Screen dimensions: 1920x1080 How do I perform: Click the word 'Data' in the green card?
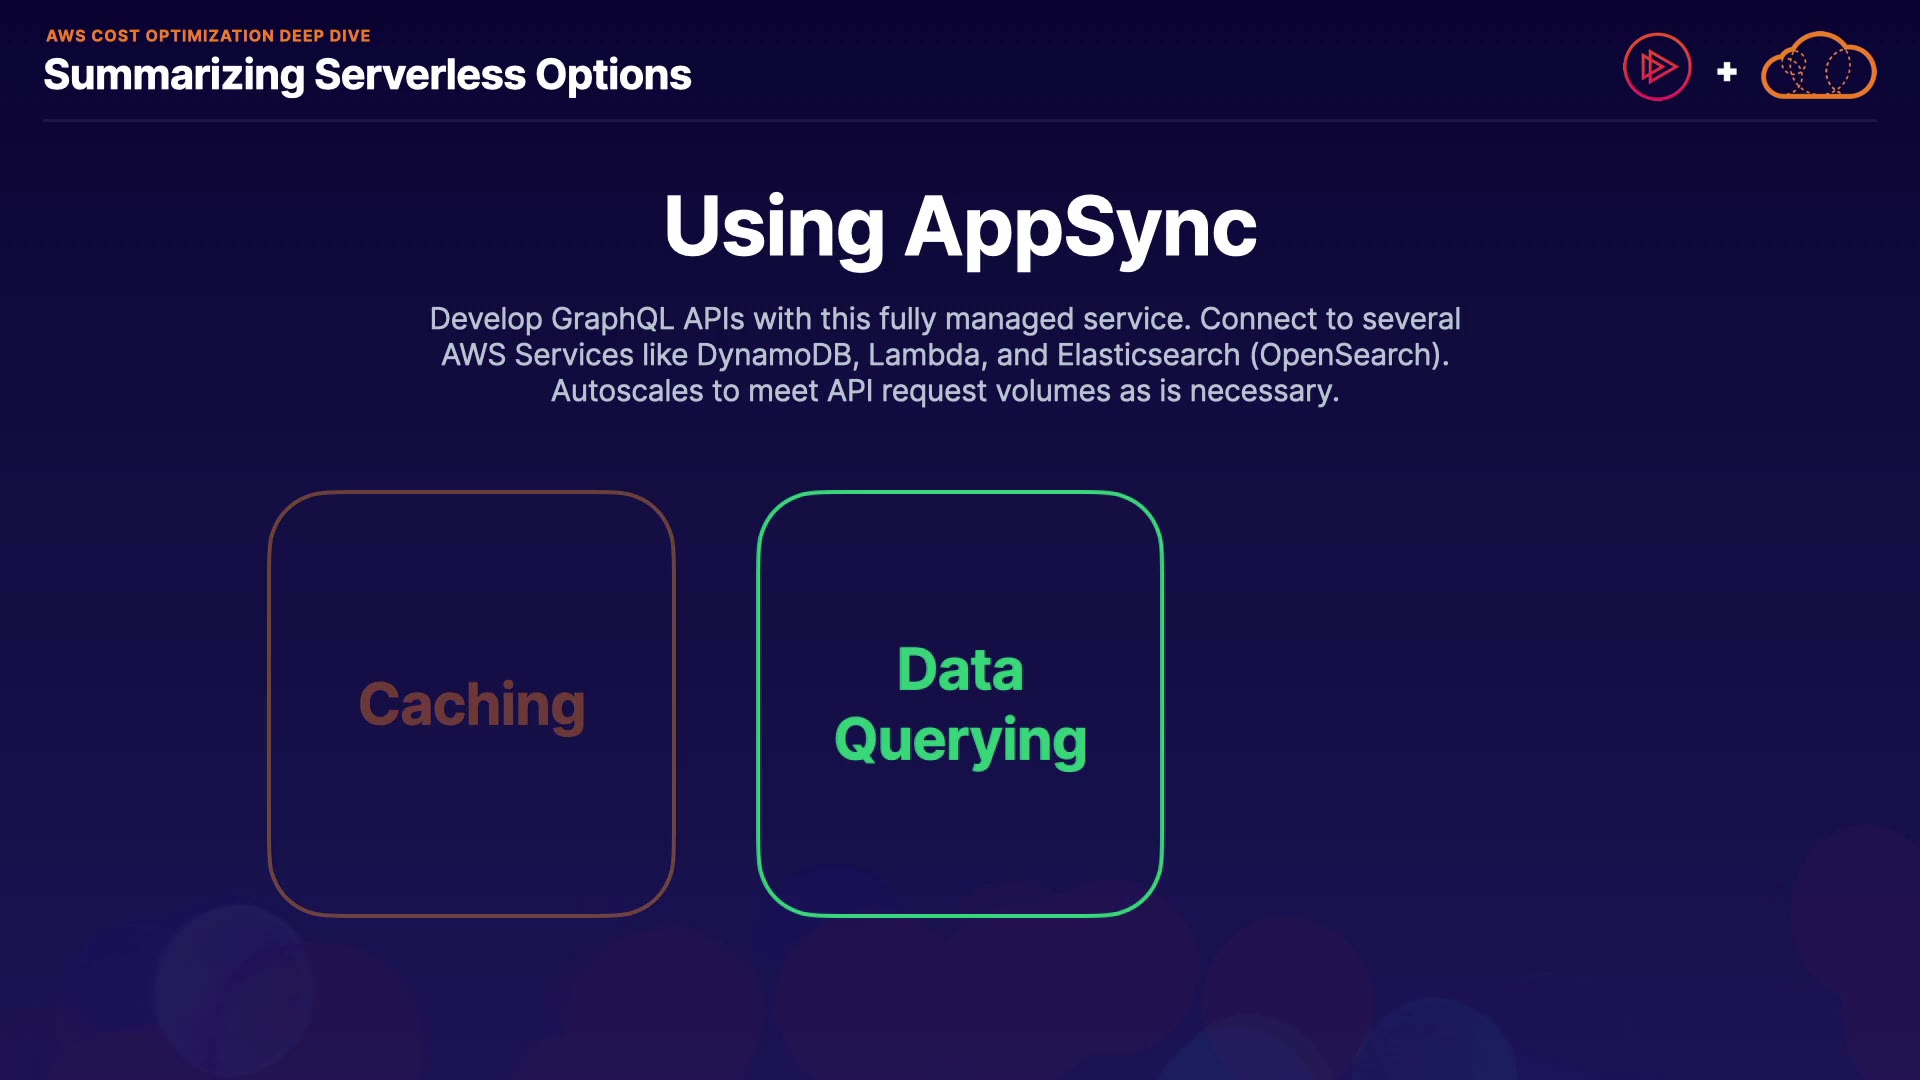tap(960, 669)
